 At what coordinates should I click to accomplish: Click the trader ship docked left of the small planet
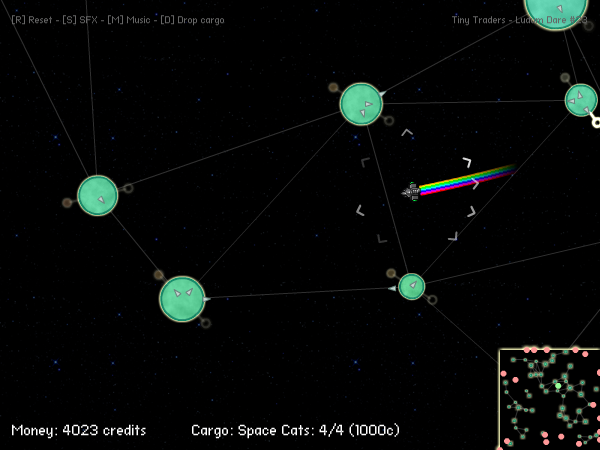click(x=392, y=289)
